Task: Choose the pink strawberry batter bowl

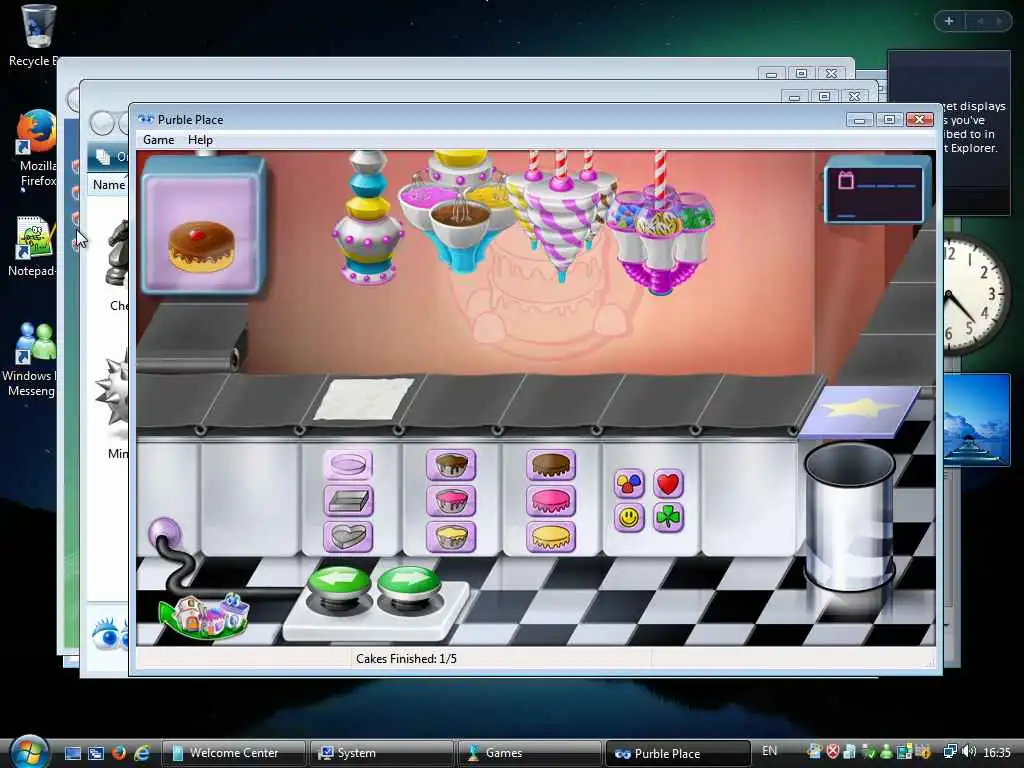Action: 451,501
